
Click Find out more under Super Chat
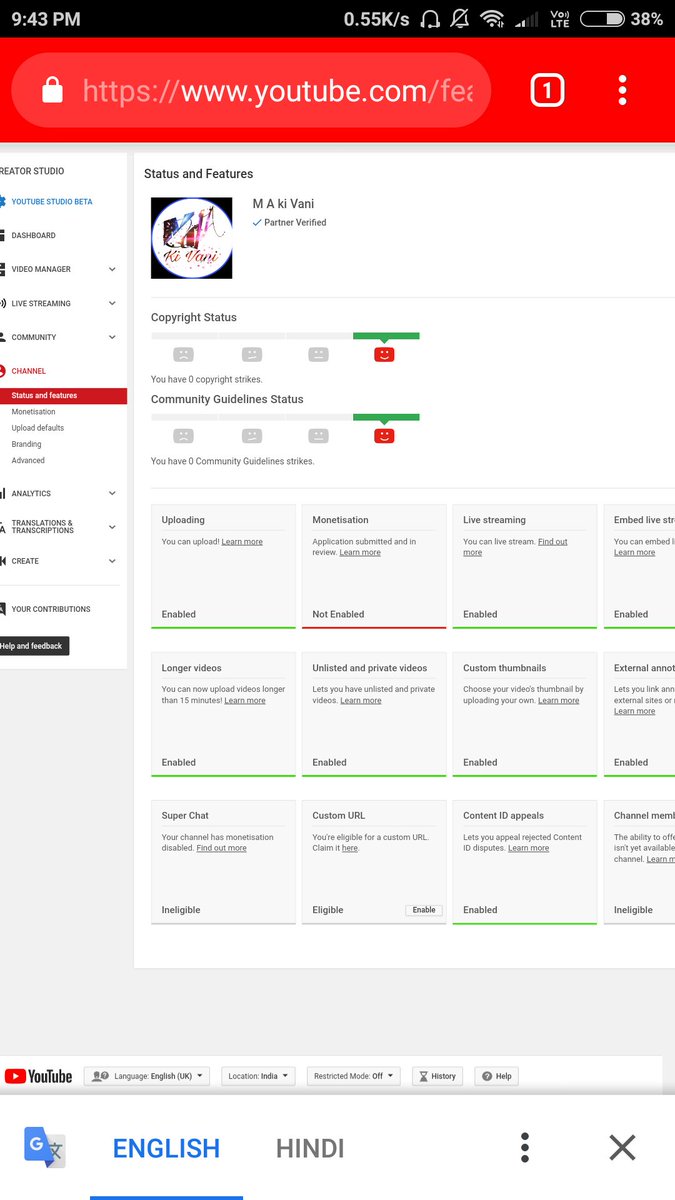coord(221,848)
